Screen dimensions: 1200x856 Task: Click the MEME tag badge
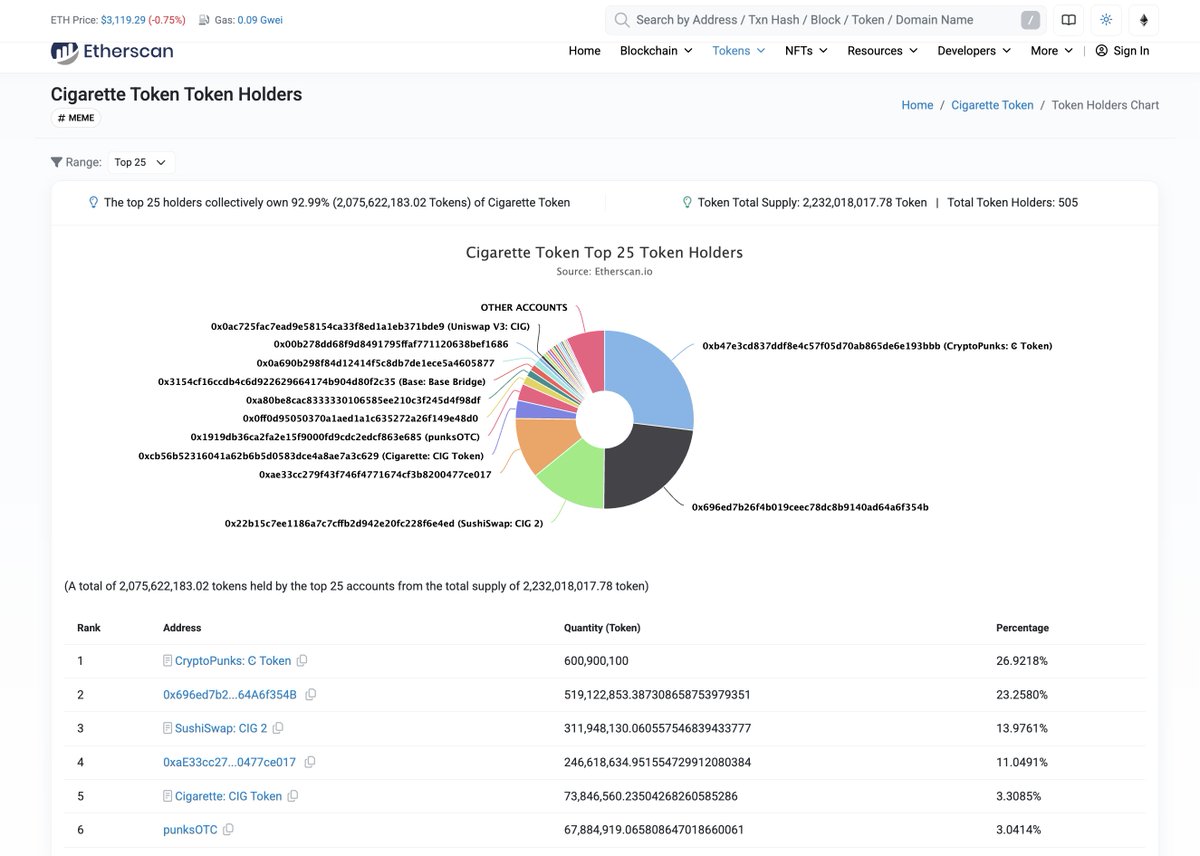click(76, 118)
